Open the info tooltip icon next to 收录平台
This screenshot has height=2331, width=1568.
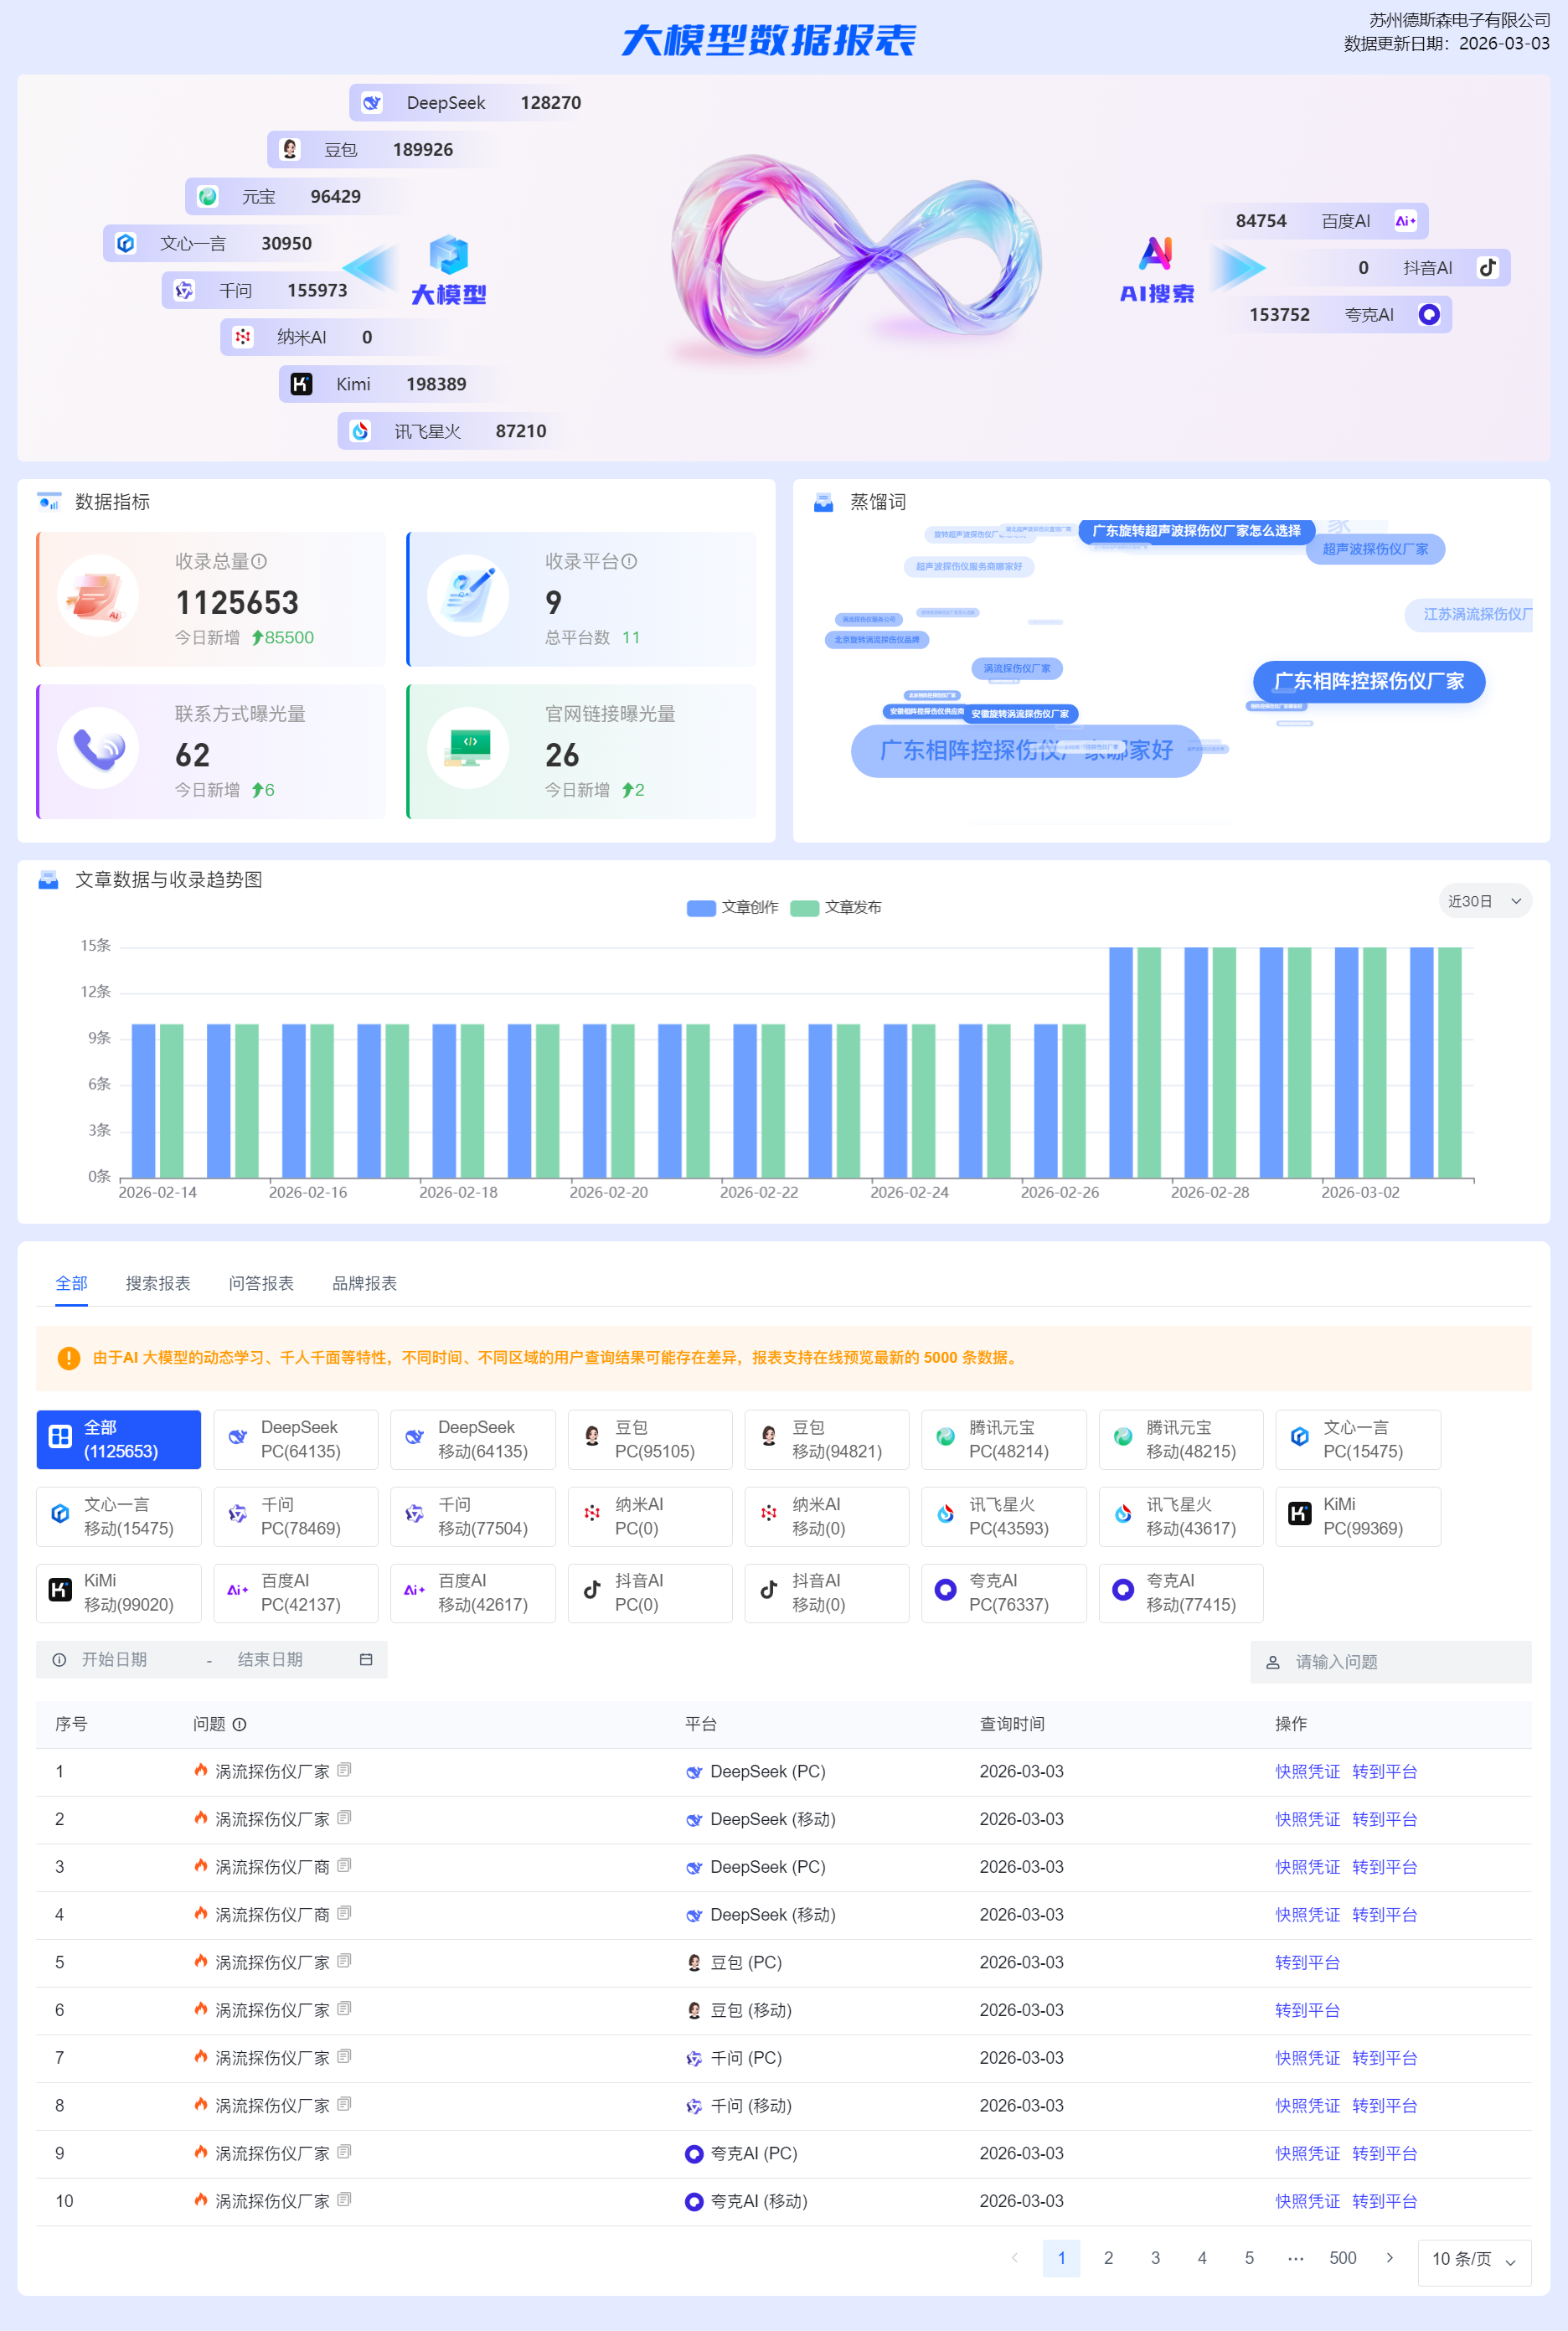pyautogui.click(x=629, y=562)
